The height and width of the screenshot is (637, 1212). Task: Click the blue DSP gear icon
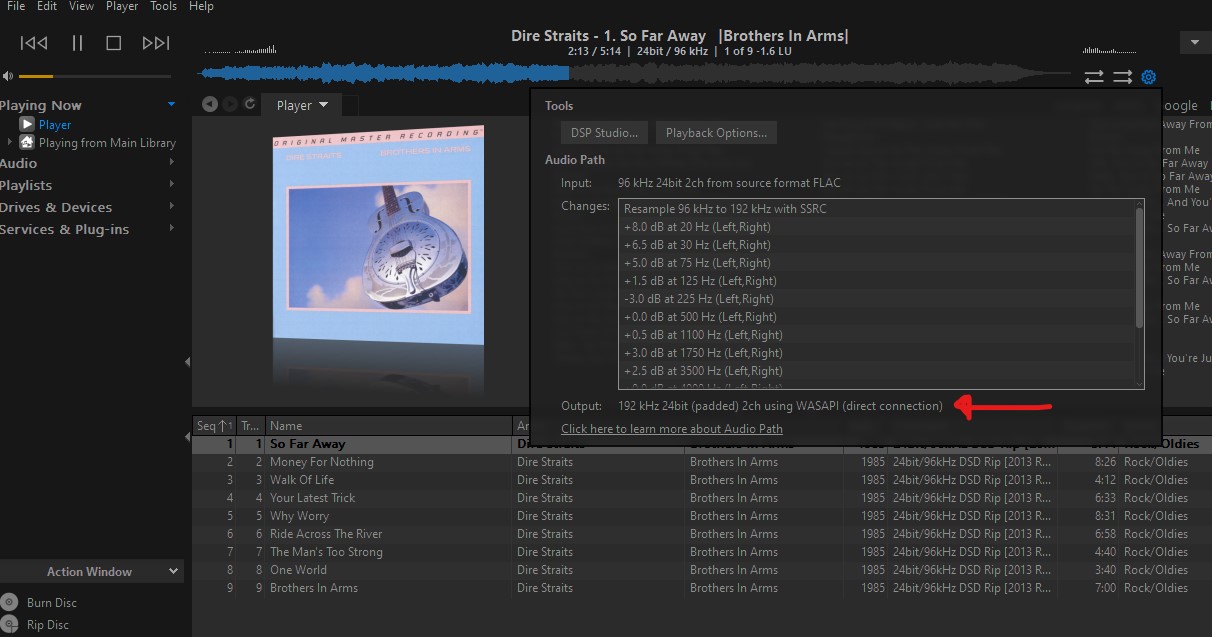pyautogui.click(x=1148, y=77)
